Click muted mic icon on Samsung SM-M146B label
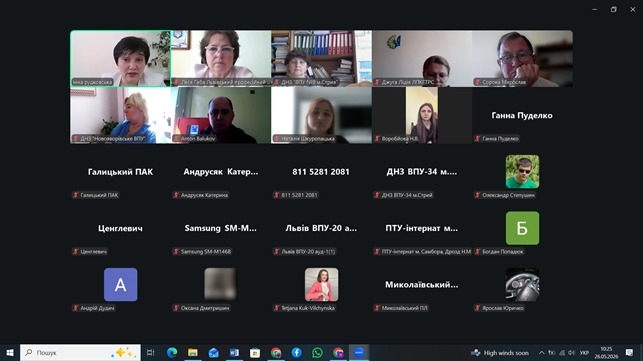This screenshot has height=361, width=643. [176, 251]
